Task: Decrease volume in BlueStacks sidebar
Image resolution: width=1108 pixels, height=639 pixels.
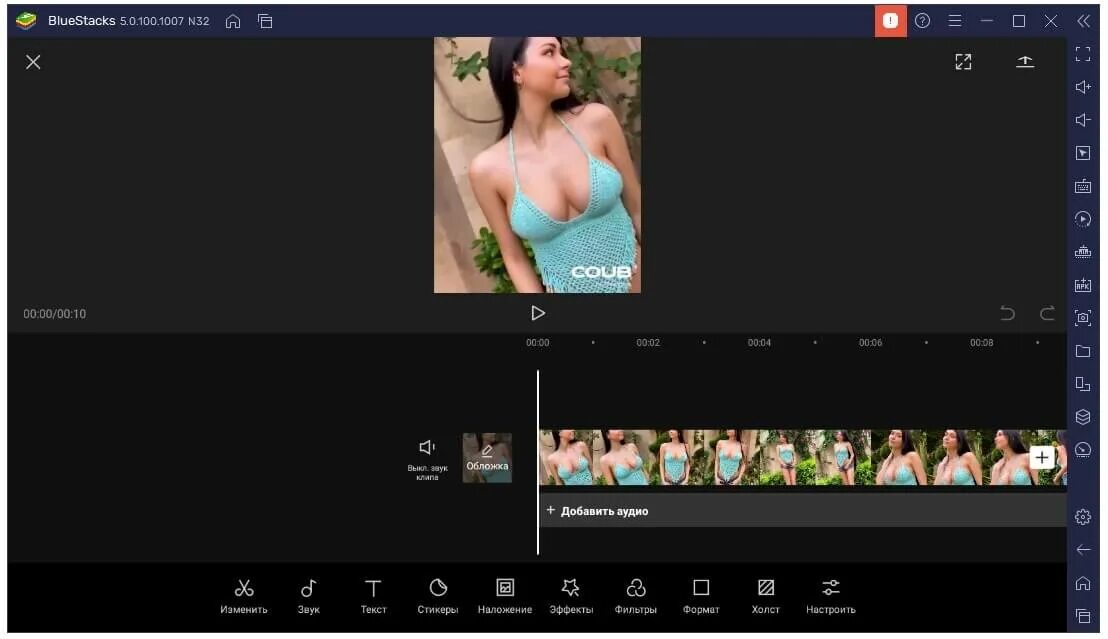Action: point(1083,120)
